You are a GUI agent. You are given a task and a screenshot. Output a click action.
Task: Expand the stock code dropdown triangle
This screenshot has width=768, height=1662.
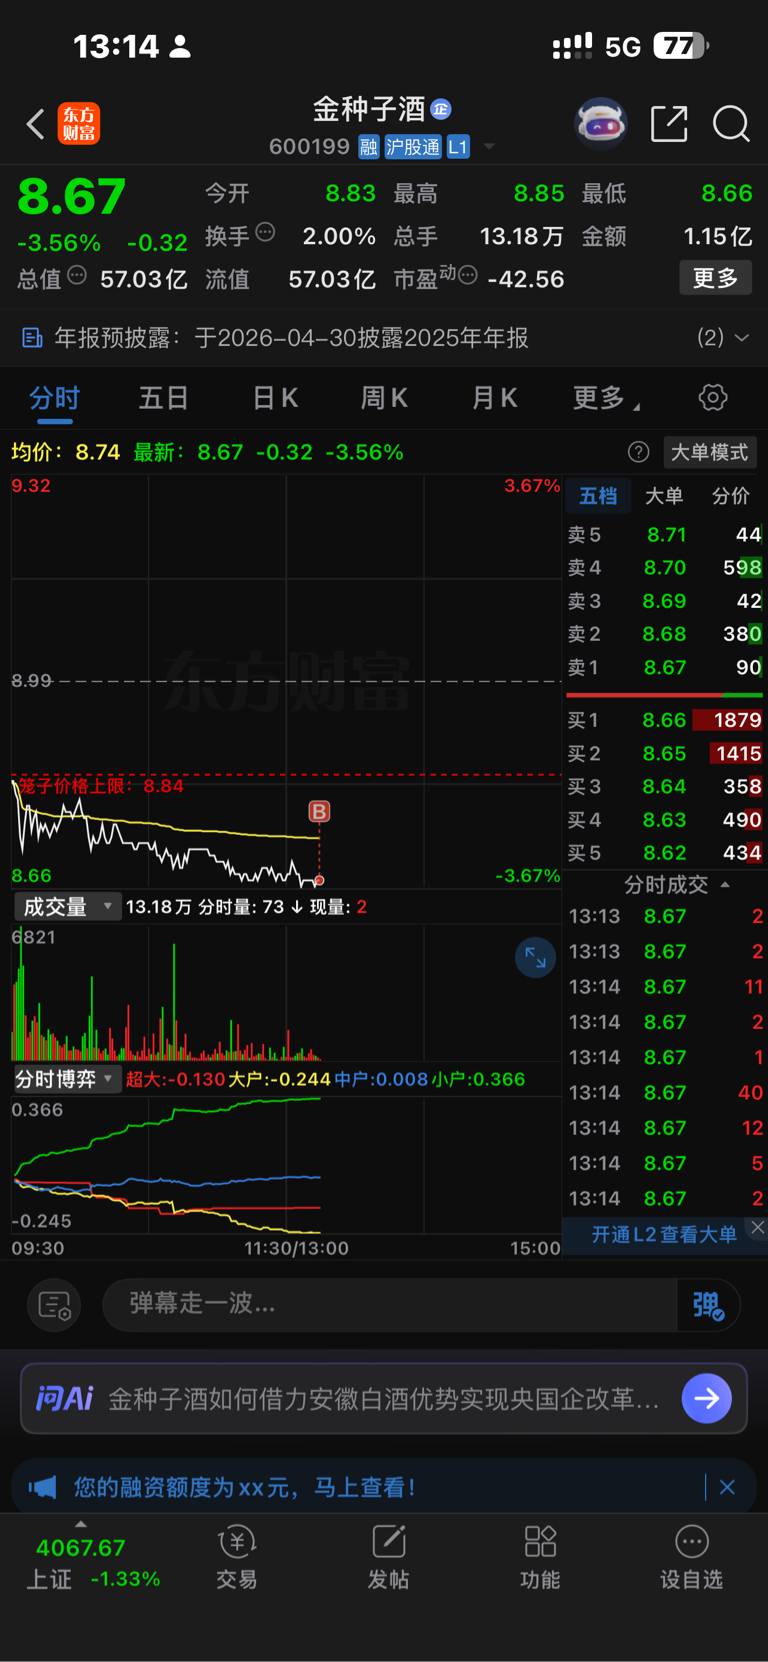point(489,147)
